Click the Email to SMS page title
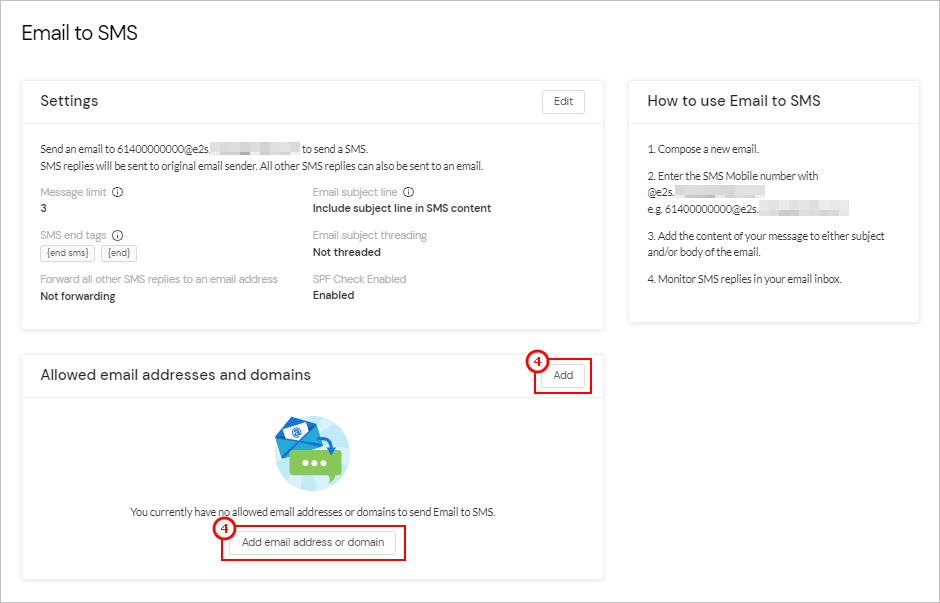Screen dimensions: 940x603 (80, 33)
